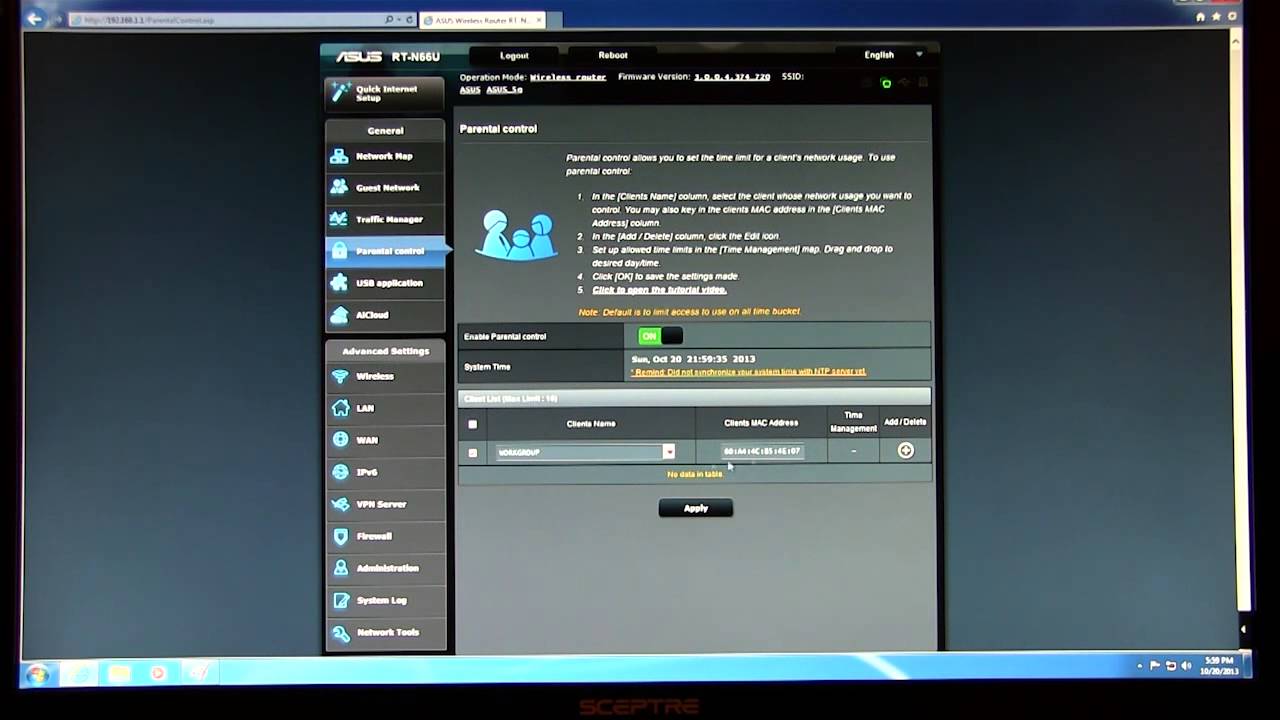1280x720 pixels.
Task: Open the File Explorer taskbar icon
Action: coord(119,674)
